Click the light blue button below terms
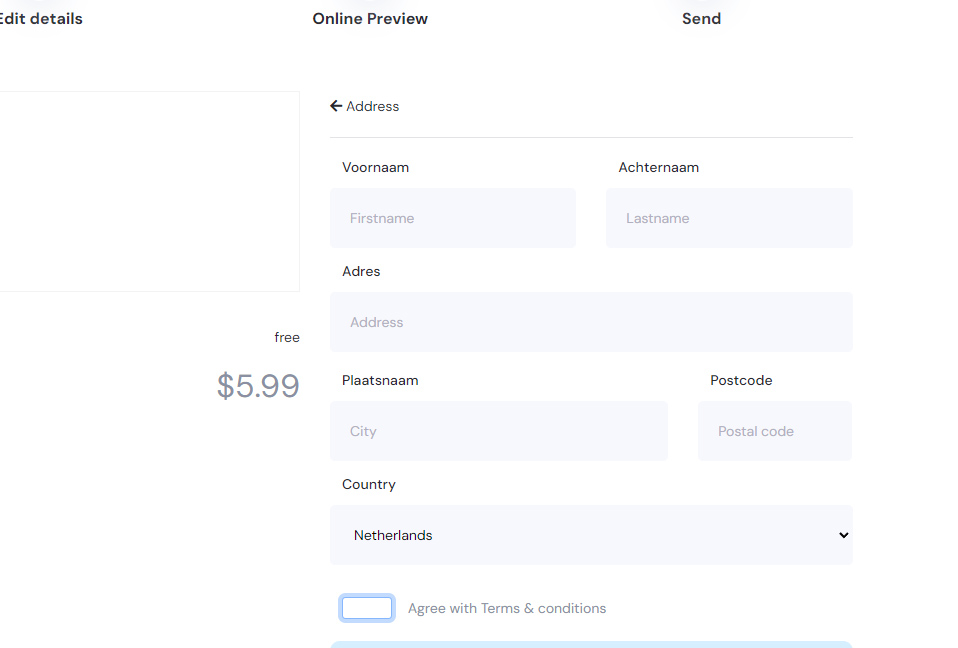This screenshot has height=648, width=958. point(591,644)
